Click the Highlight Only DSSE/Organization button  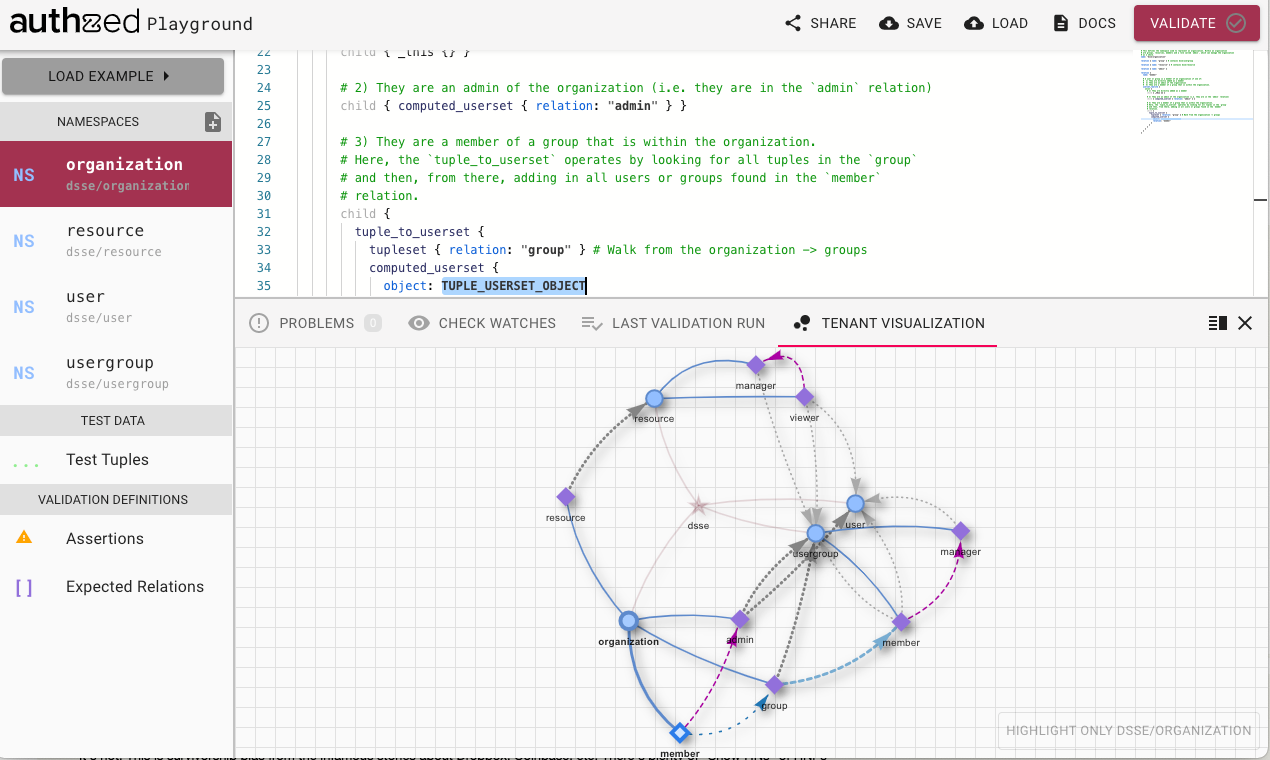pos(1128,730)
